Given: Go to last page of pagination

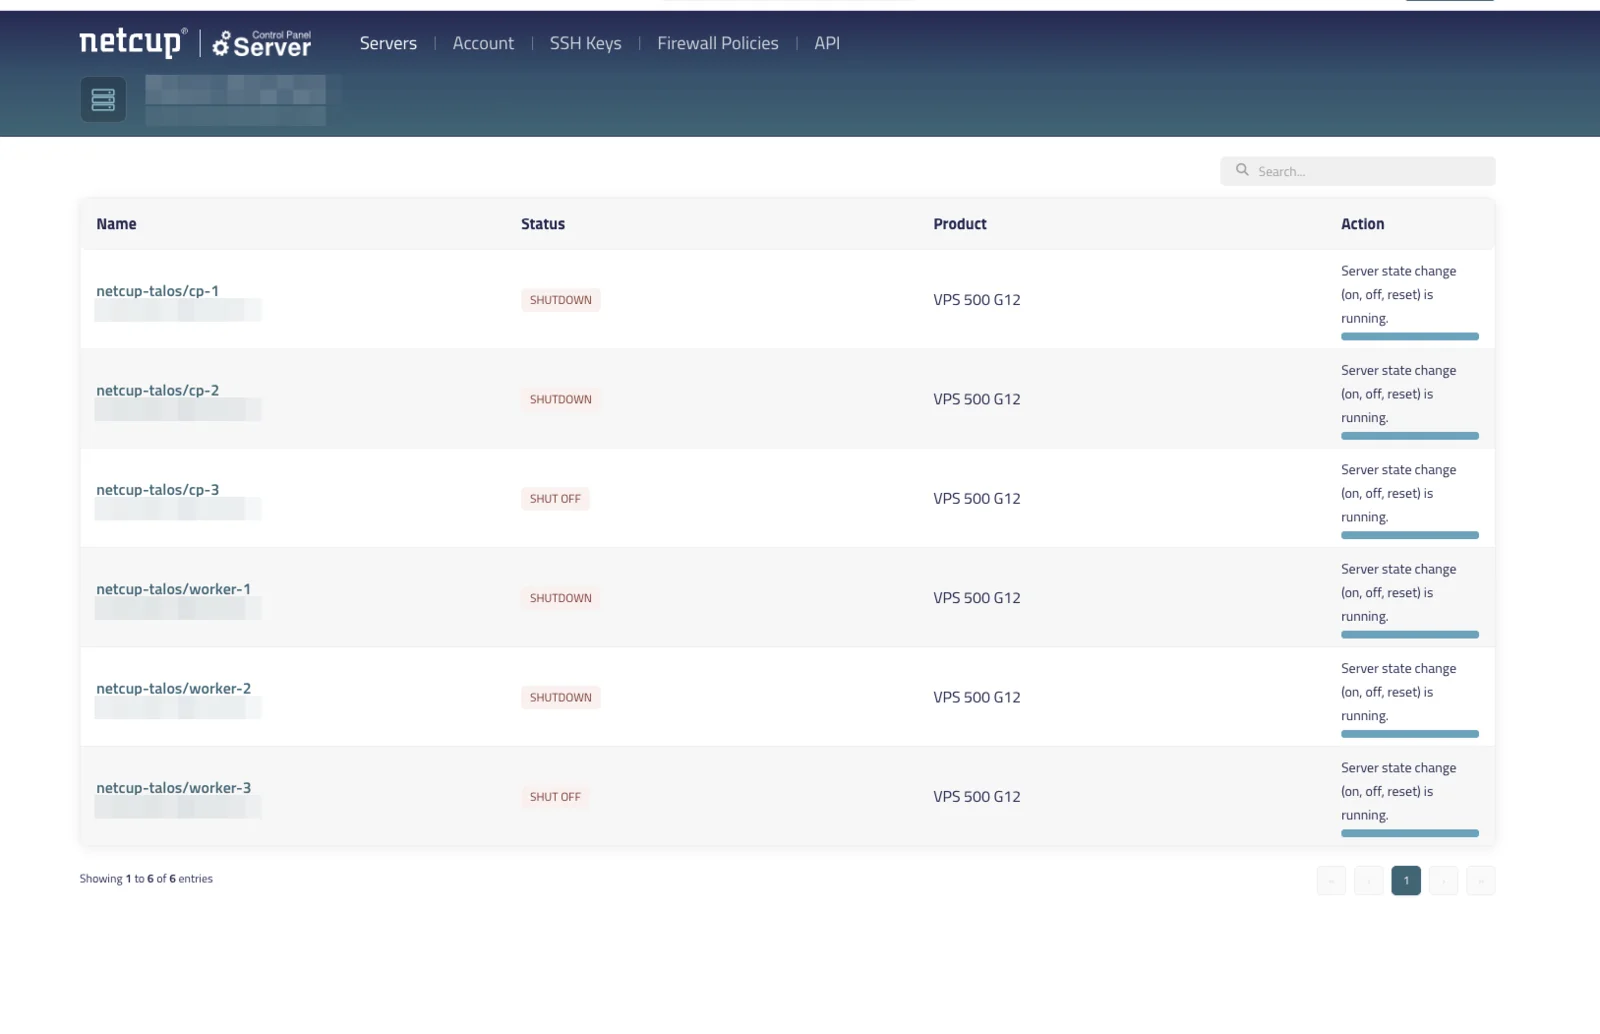Looking at the screenshot, I should click(1480, 880).
